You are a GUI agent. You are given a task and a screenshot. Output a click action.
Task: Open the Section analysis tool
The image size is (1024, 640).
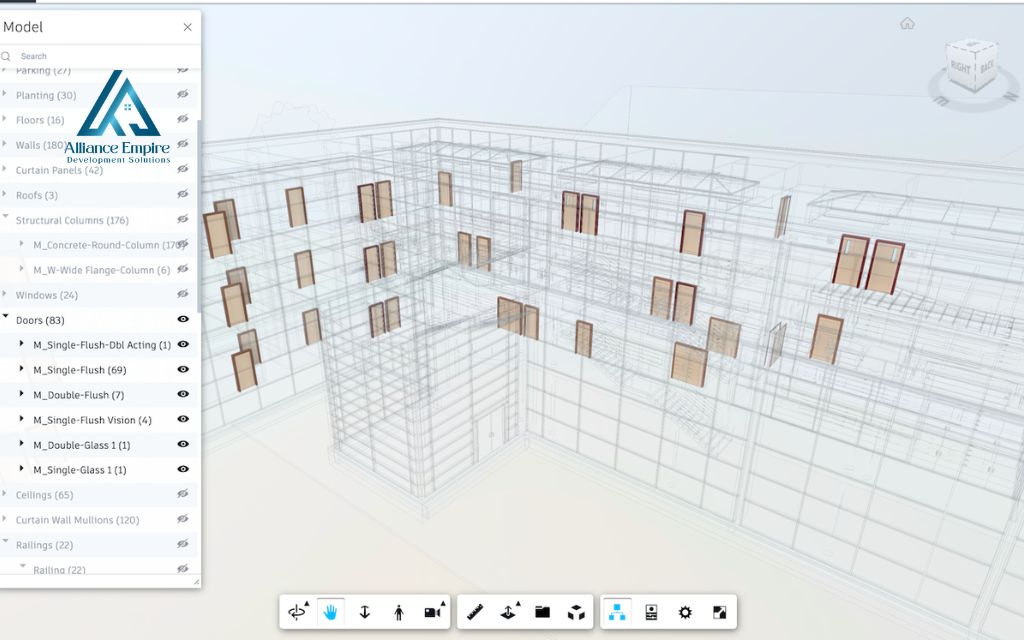(x=509, y=612)
